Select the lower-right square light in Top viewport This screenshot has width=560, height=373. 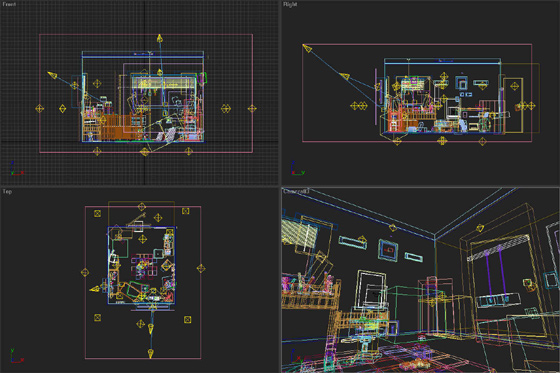point(188,319)
